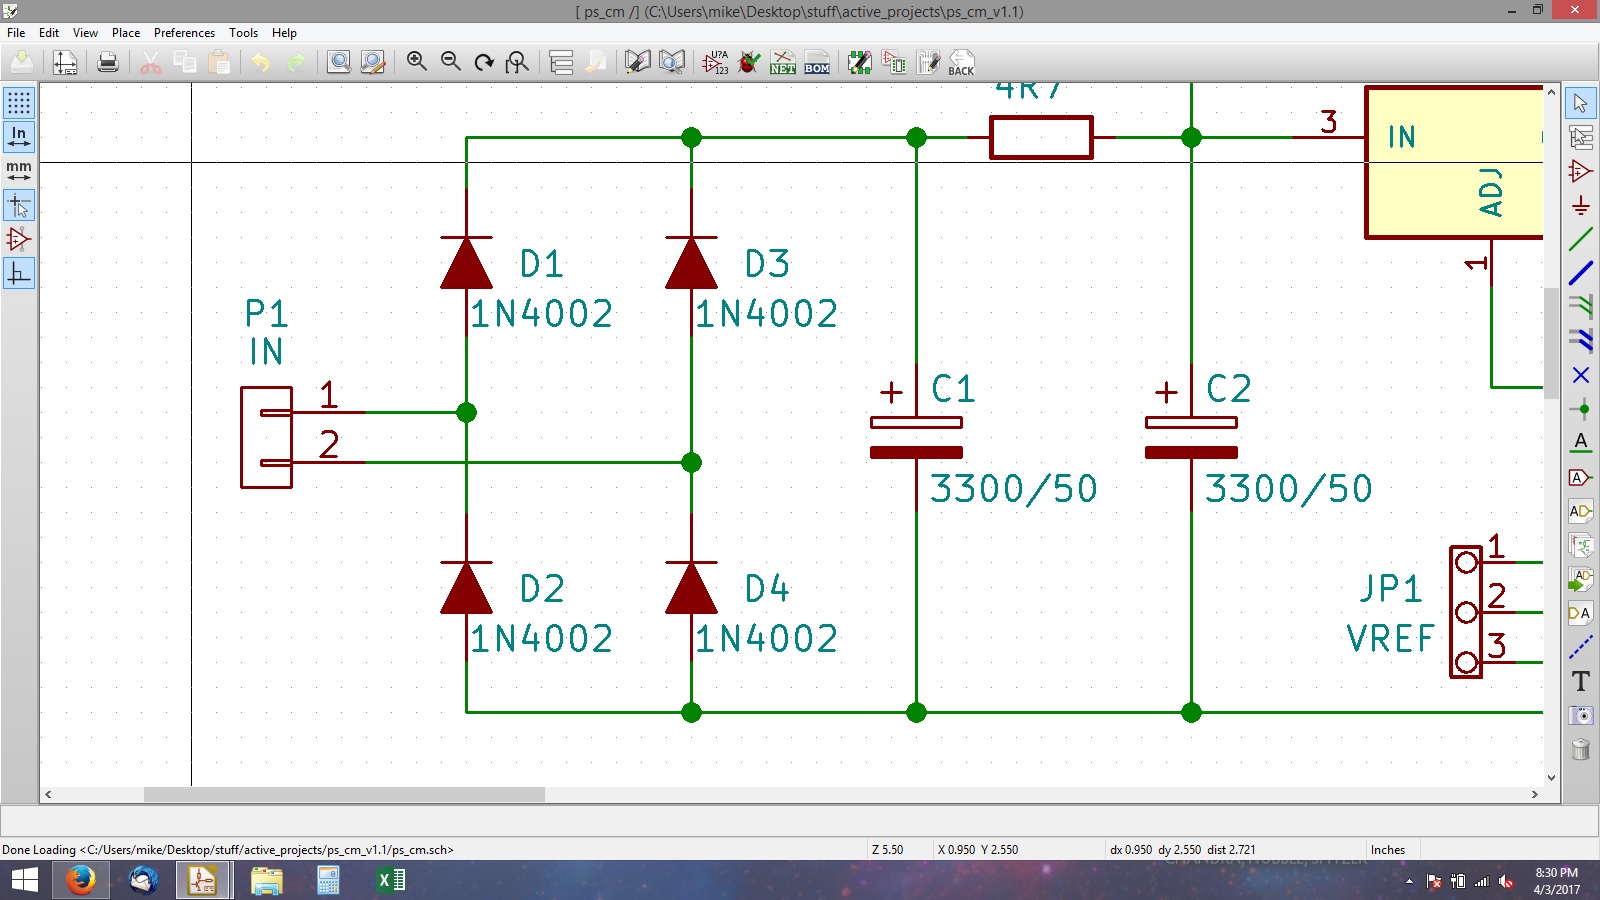Click the NET Generate netlist icon
Screen dimensions: 1600x900
pos(783,62)
